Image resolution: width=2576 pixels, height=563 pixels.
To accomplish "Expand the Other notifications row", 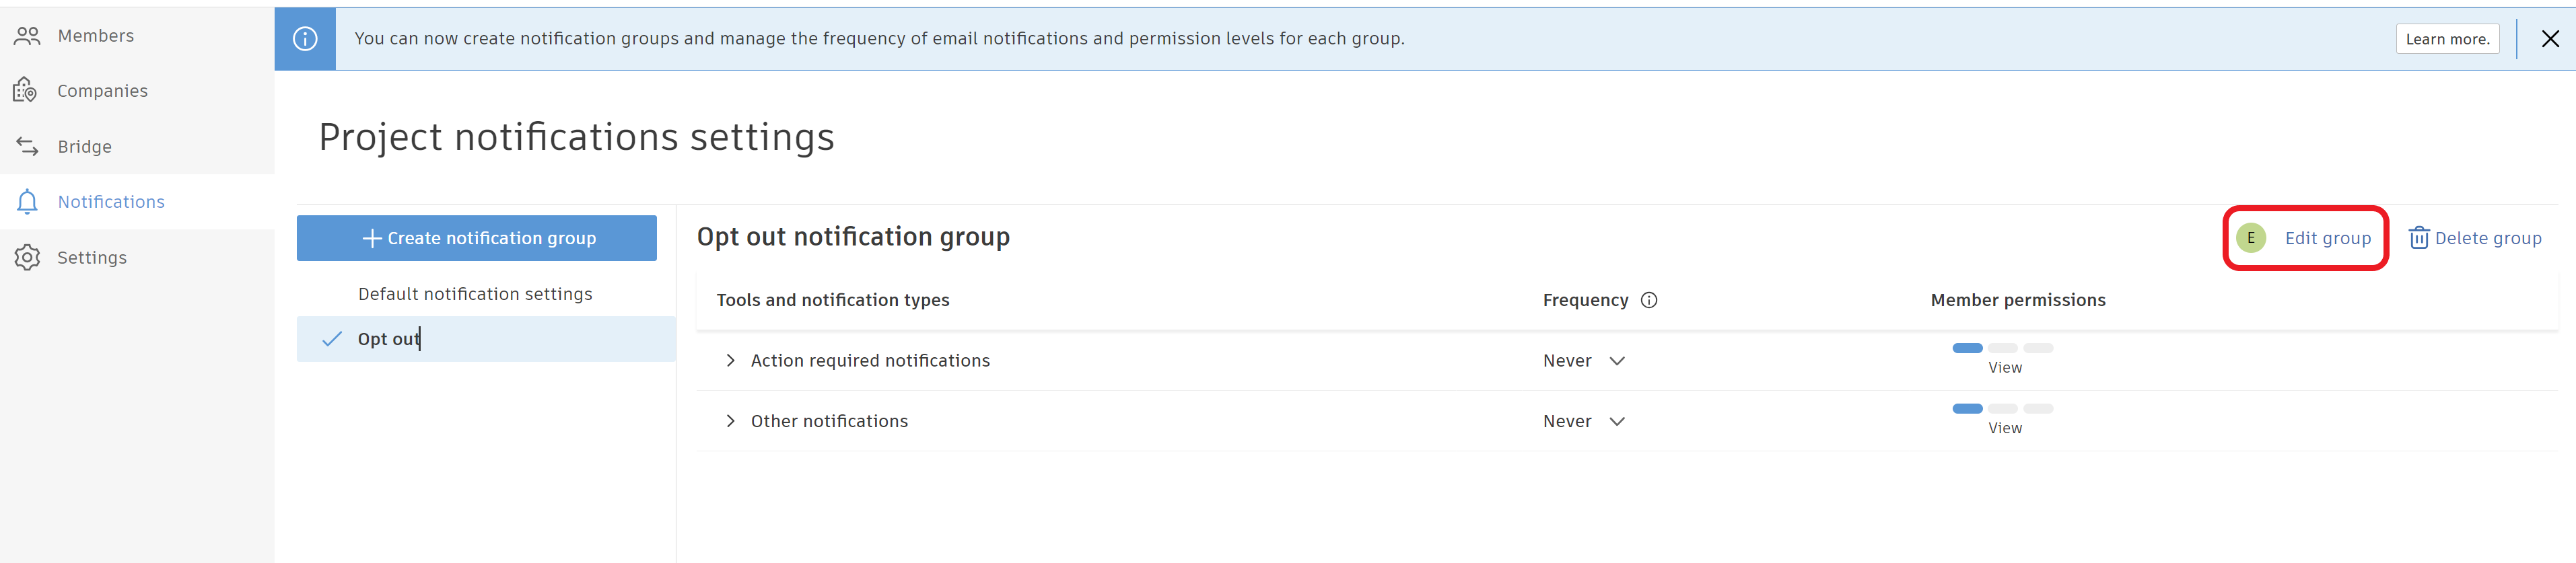I will [730, 420].
